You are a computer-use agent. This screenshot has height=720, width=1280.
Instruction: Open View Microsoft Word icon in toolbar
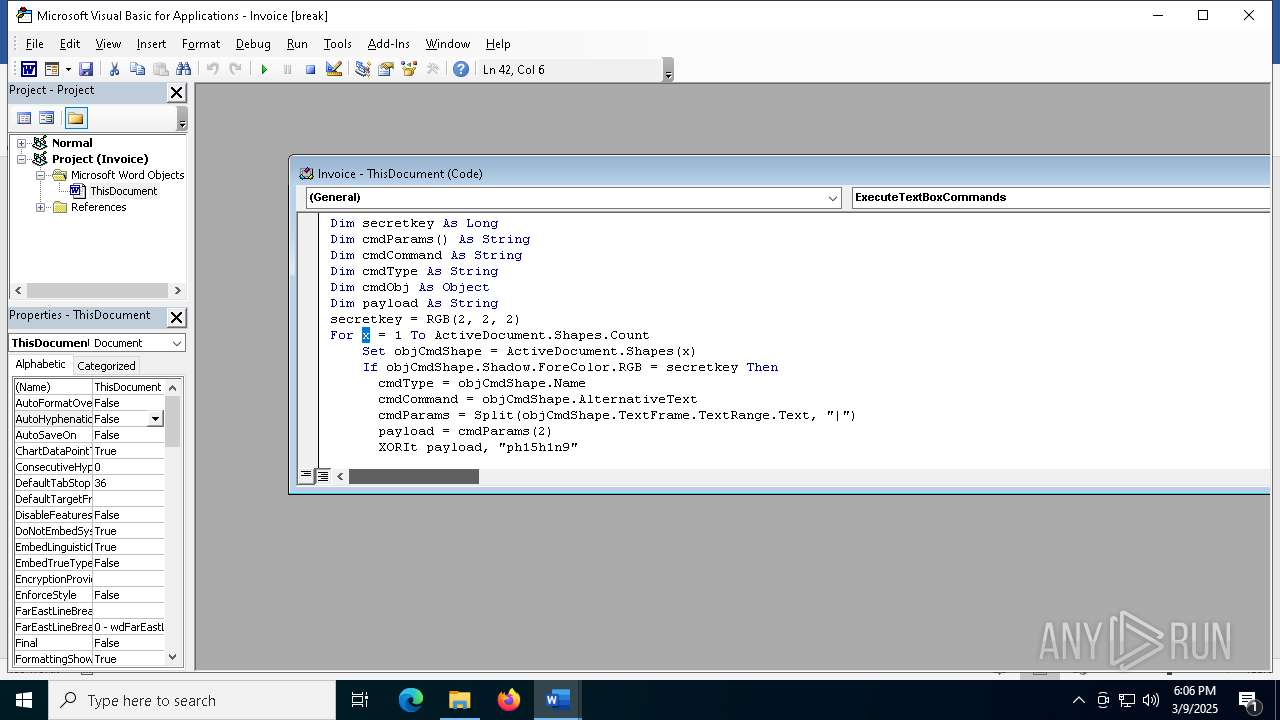[x=28, y=69]
